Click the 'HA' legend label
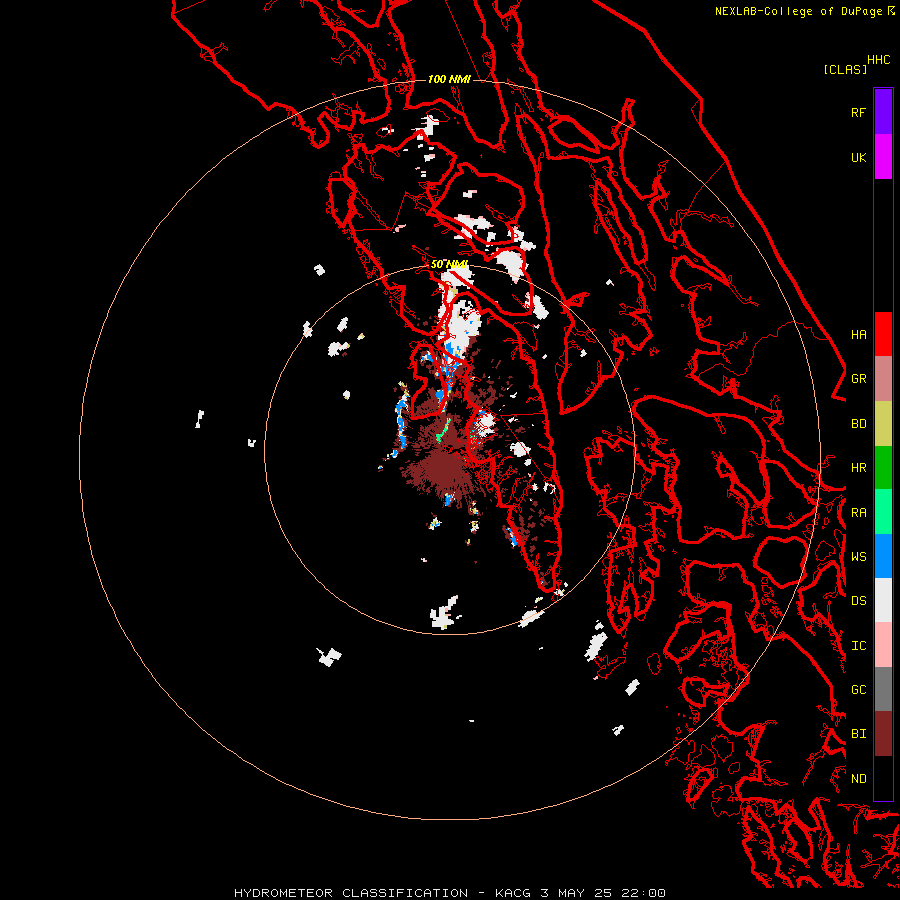The image size is (900, 900). tap(858, 335)
